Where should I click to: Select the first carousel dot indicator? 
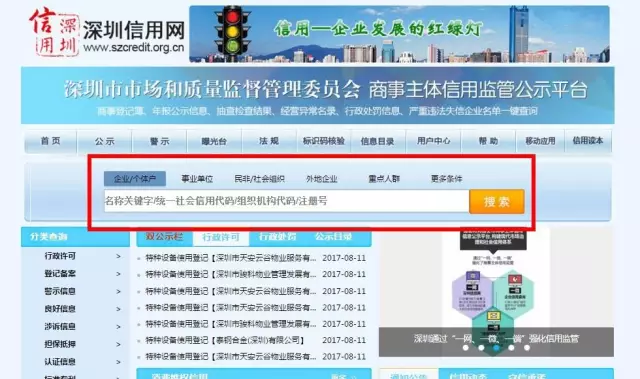pyautogui.click(x=466, y=348)
